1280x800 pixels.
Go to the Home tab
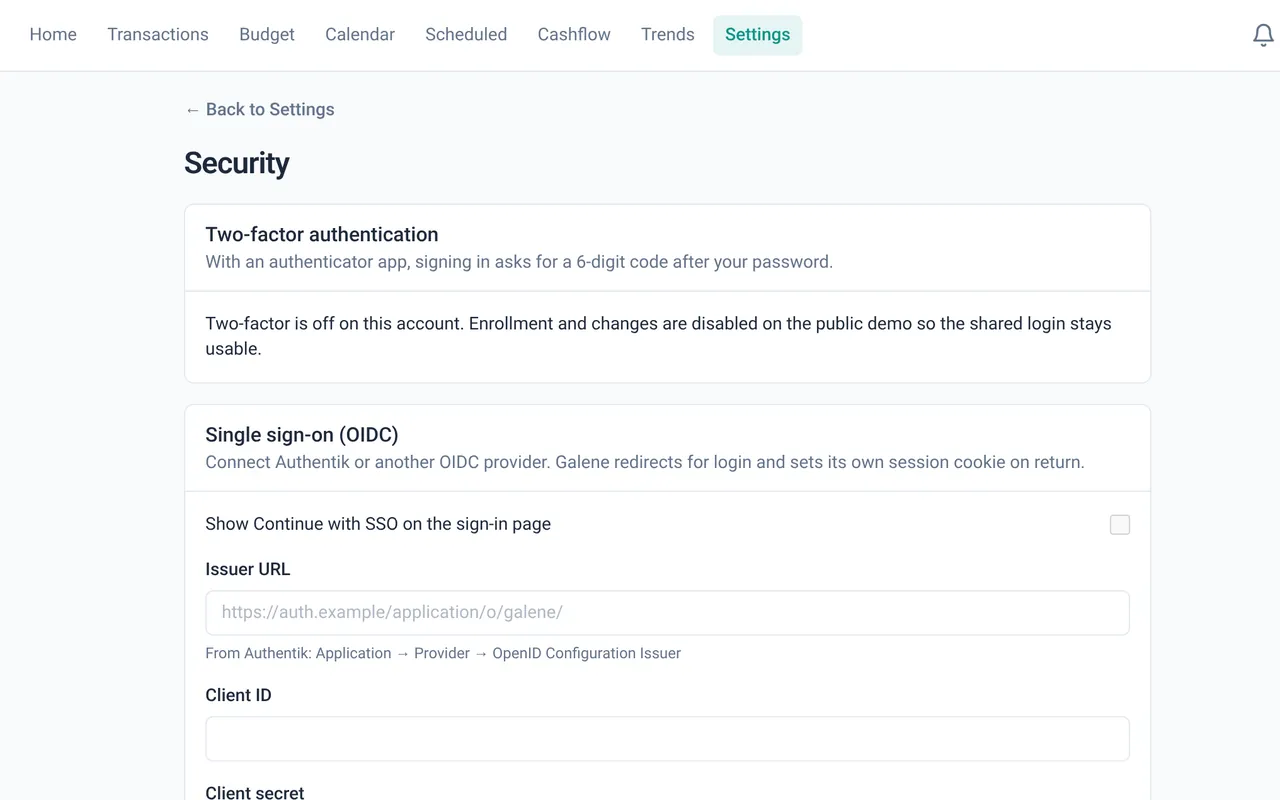coord(53,35)
